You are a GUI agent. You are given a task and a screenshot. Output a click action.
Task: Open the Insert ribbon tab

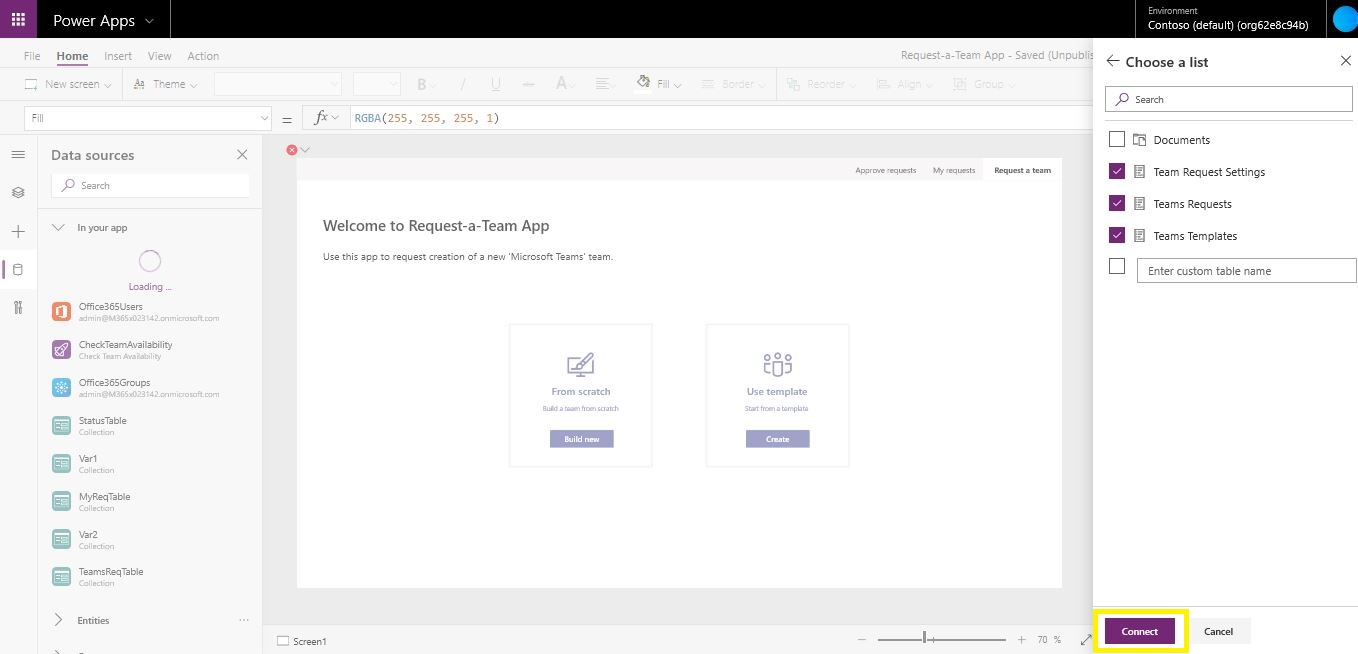tap(118, 56)
